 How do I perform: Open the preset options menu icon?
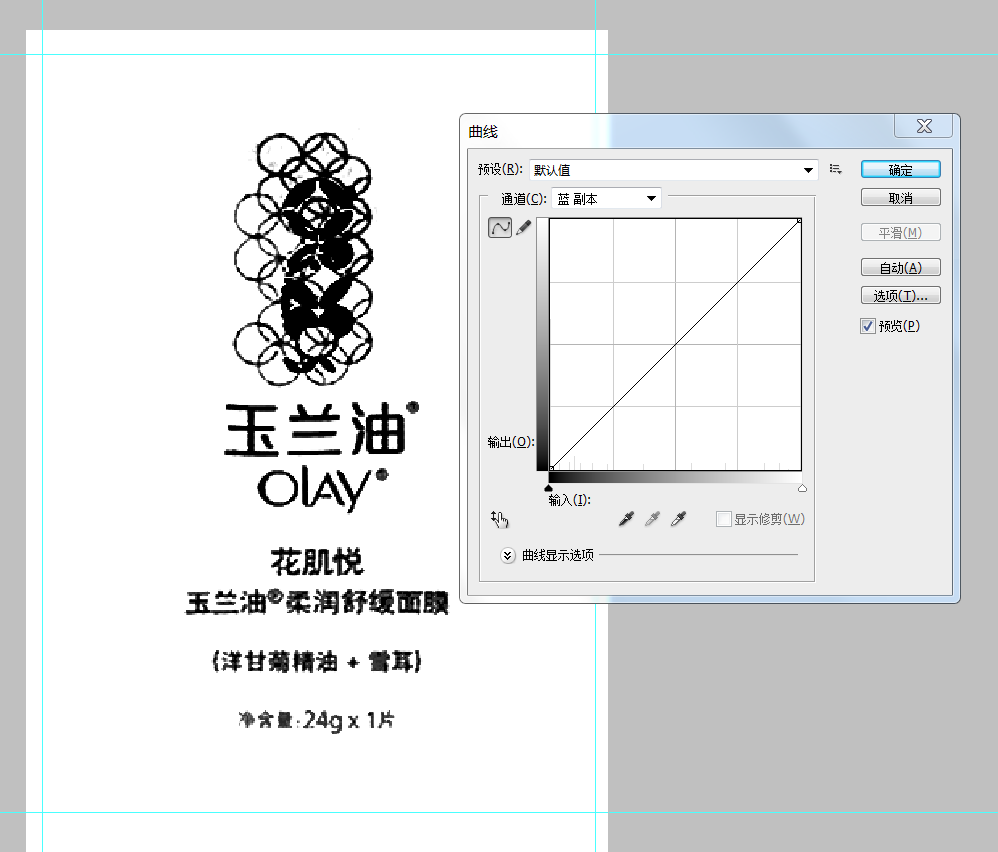coord(836,169)
